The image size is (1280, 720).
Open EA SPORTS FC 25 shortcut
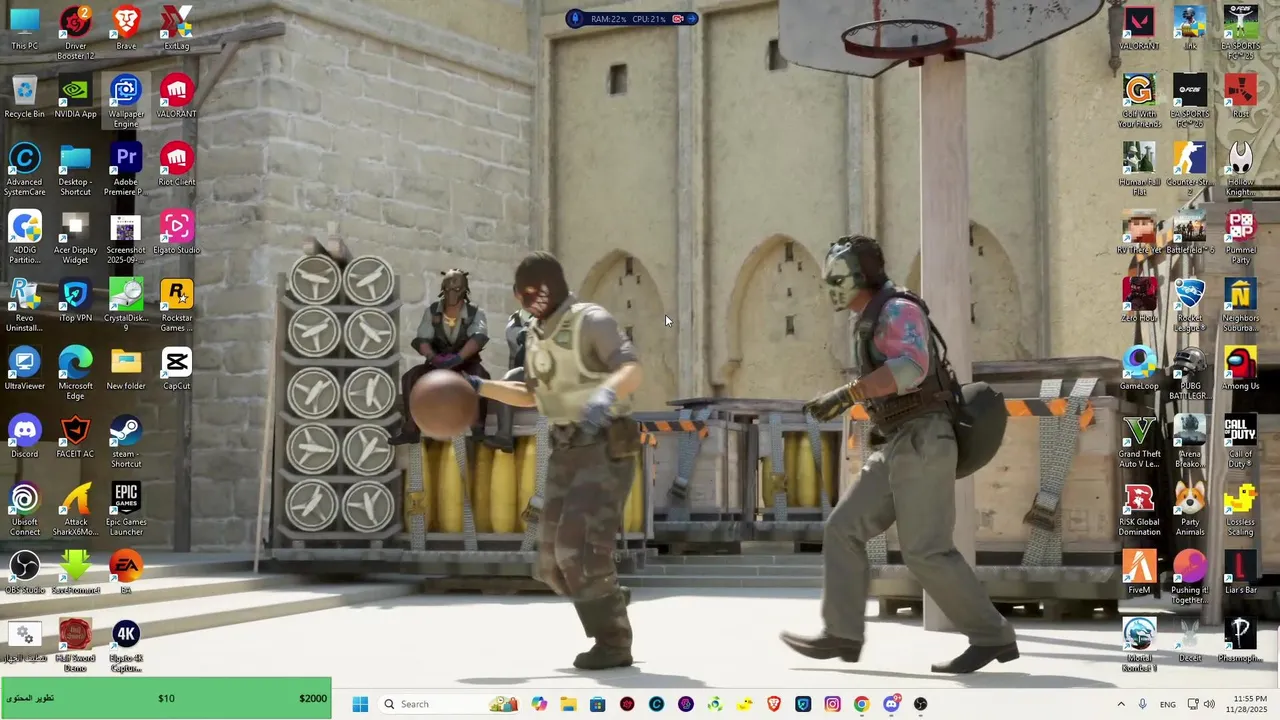[x=1241, y=32]
